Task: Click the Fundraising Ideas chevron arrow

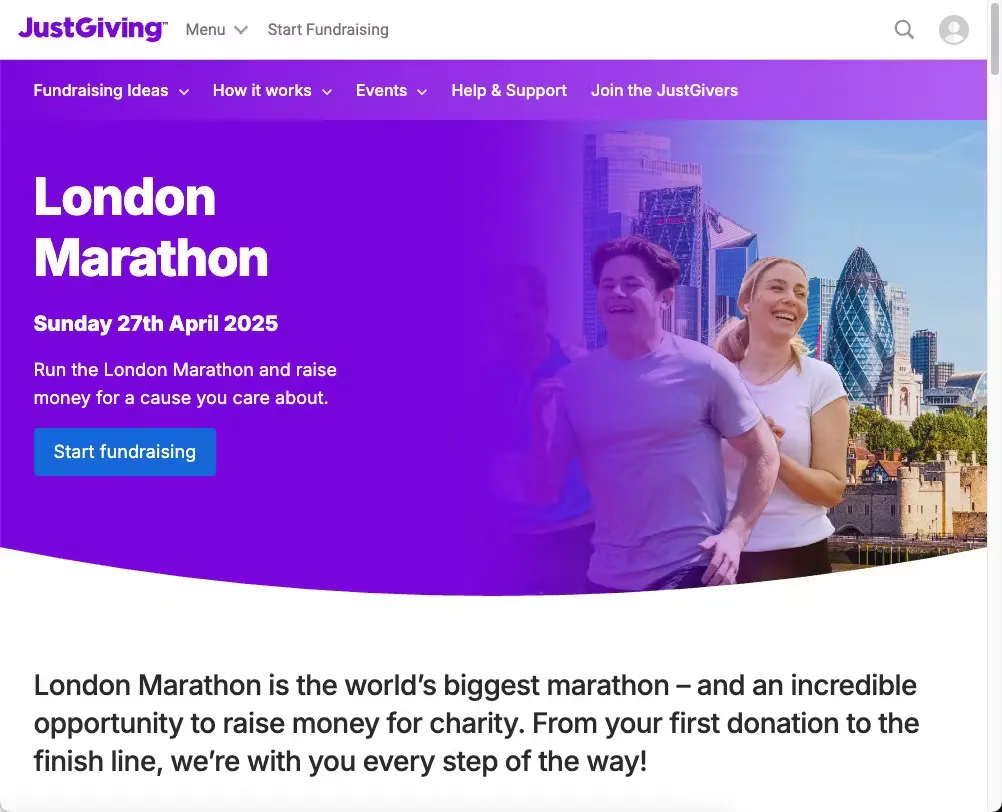Action: tap(184, 92)
